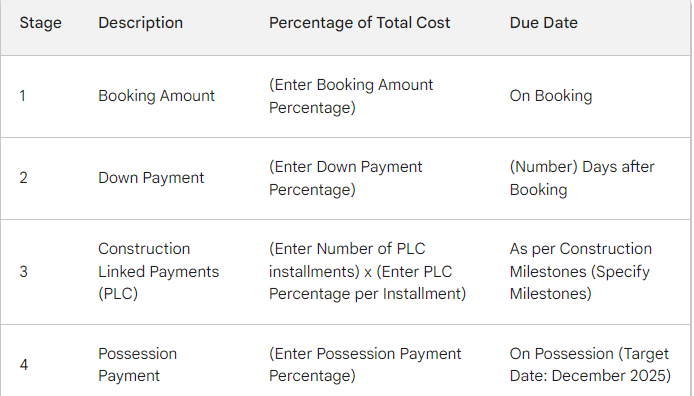Select the Construction Milestones due date cell
This screenshot has width=694, height=396.
click(581, 271)
